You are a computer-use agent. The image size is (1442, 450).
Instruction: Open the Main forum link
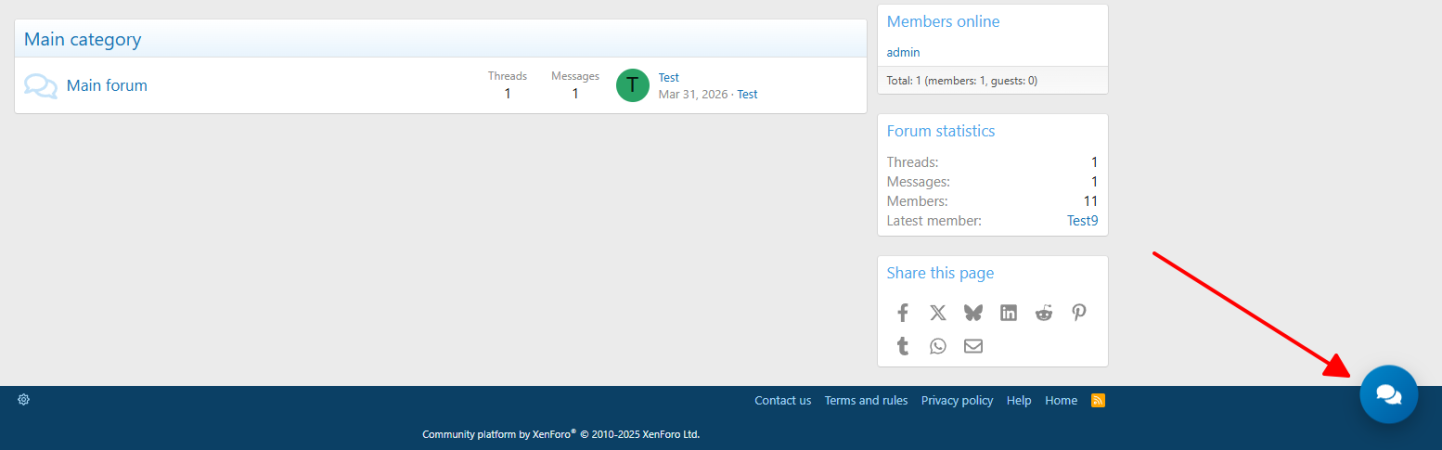(107, 86)
